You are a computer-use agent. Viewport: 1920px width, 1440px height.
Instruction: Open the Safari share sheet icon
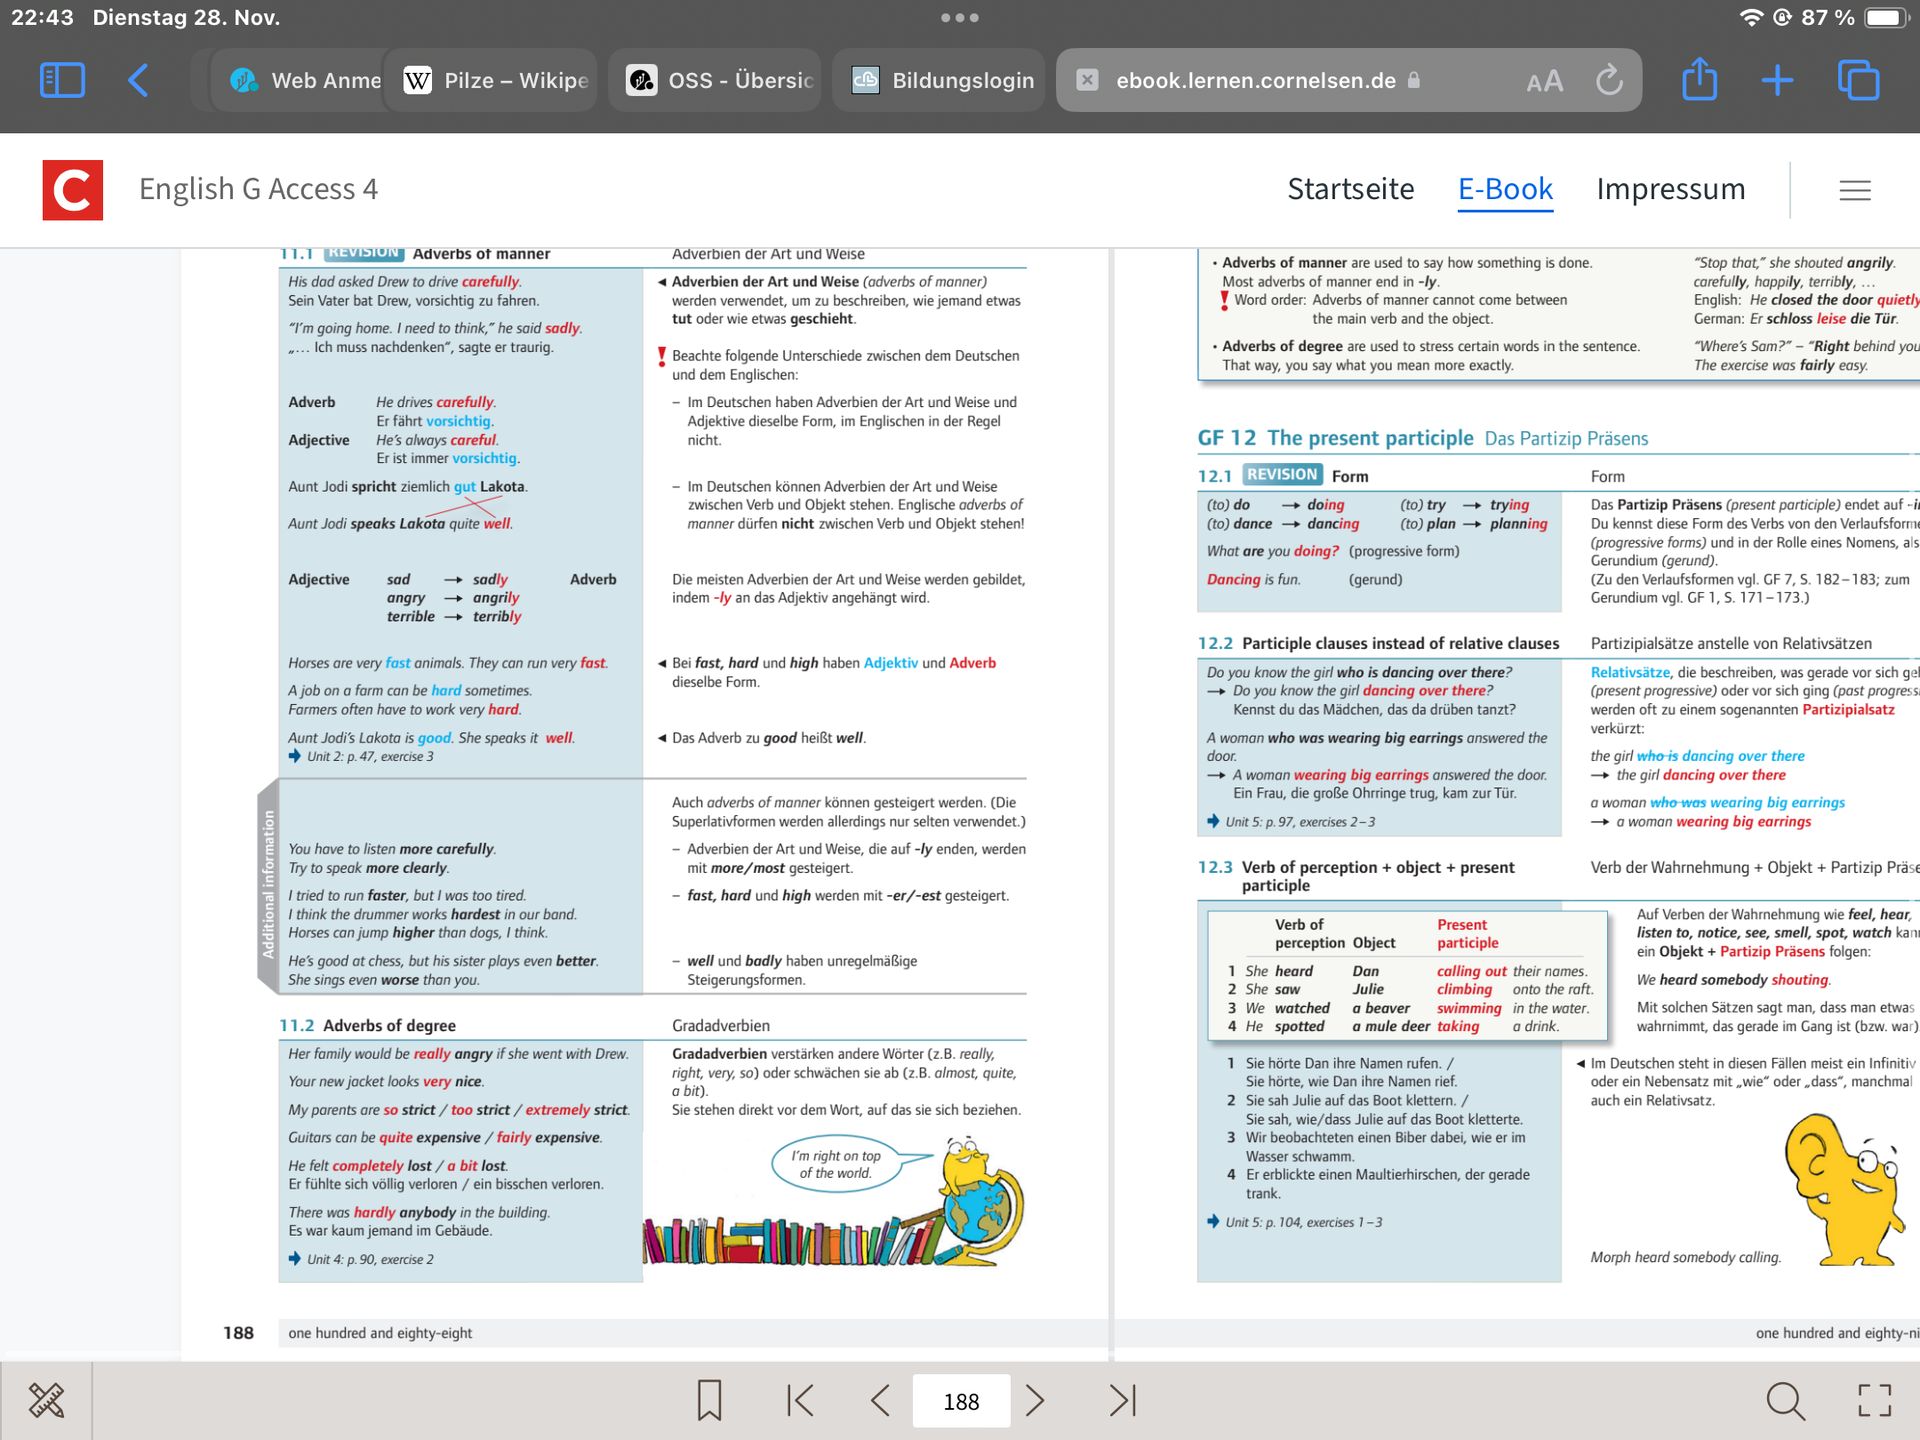tap(1699, 80)
